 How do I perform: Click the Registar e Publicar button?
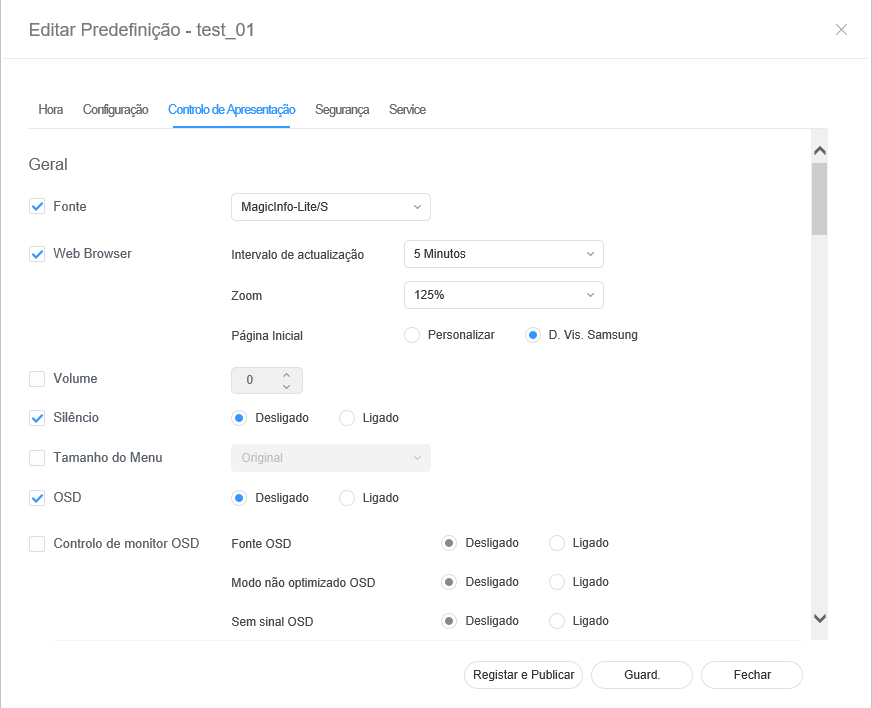point(524,675)
